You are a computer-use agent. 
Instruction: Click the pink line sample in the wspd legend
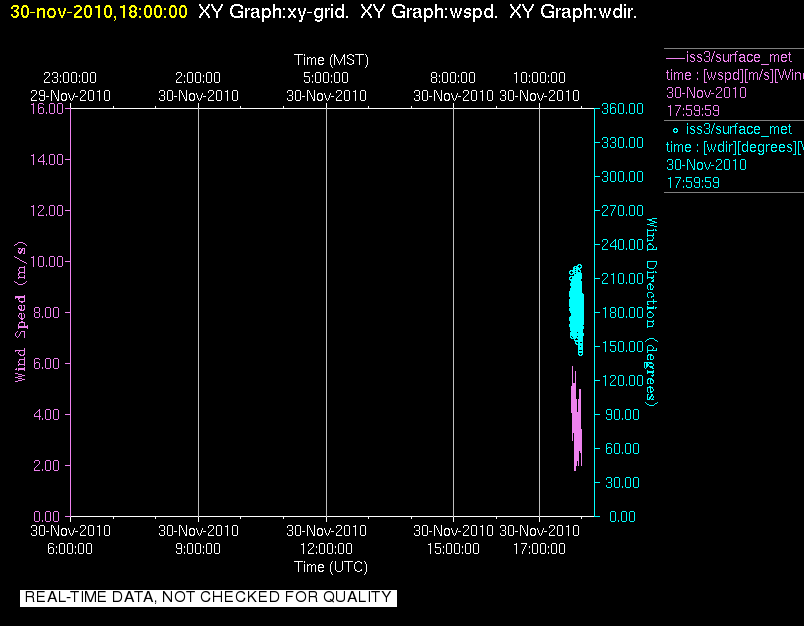[x=675, y=57]
